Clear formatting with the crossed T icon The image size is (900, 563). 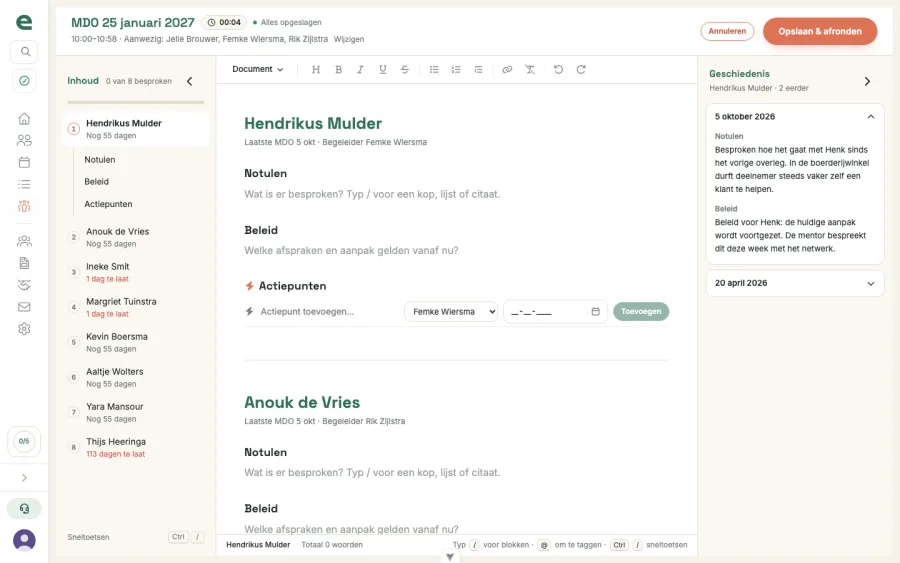[530, 69]
